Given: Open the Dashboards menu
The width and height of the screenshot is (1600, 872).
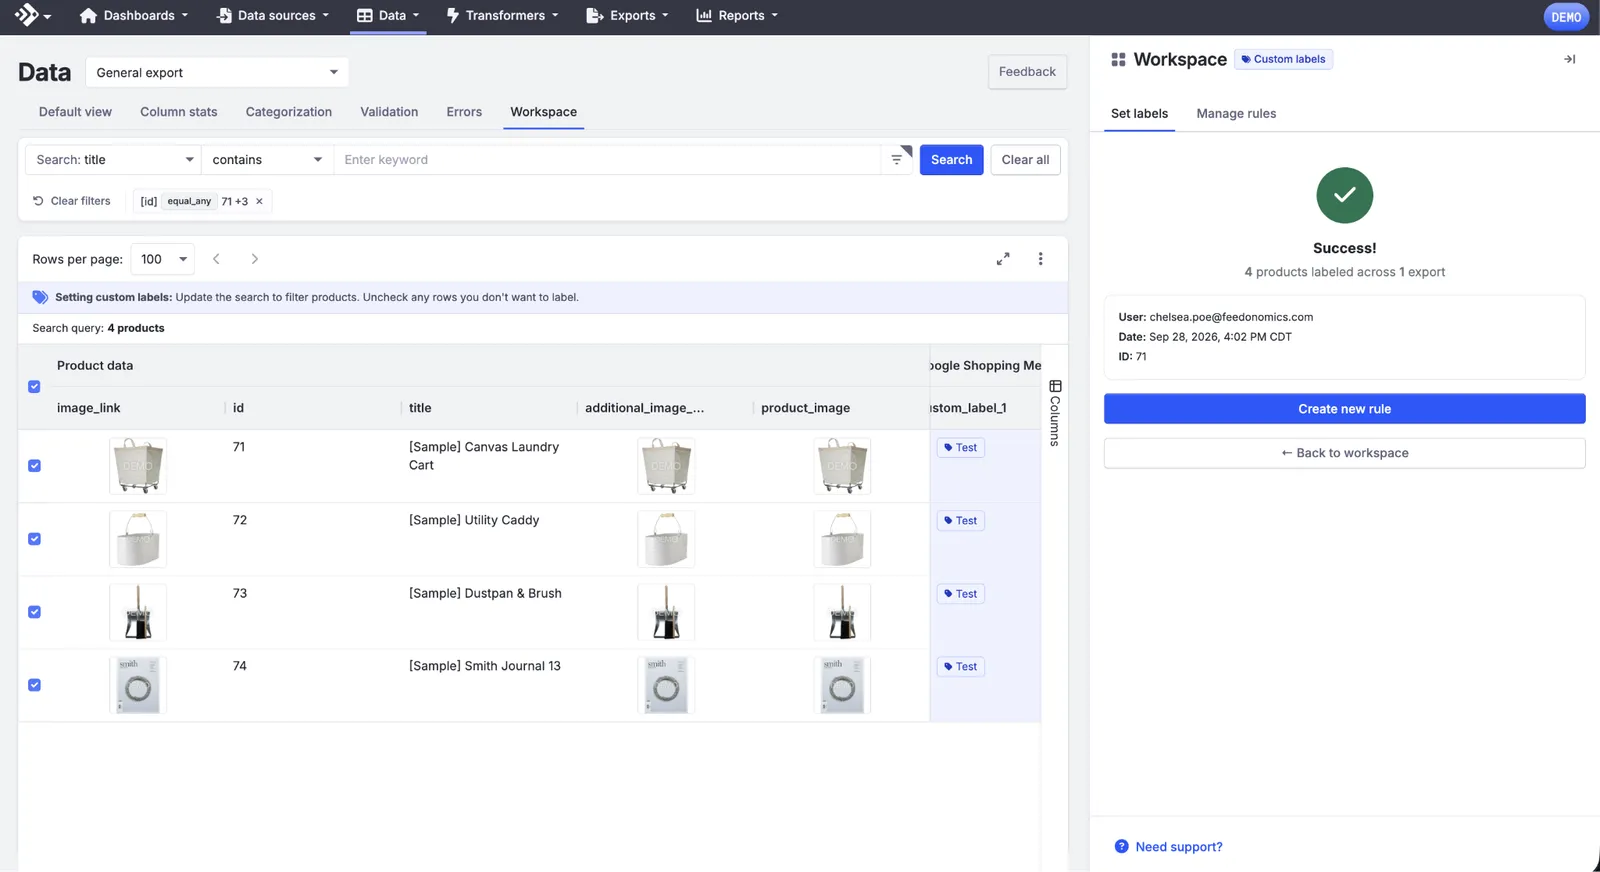Looking at the screenshot, I should 133,16.
